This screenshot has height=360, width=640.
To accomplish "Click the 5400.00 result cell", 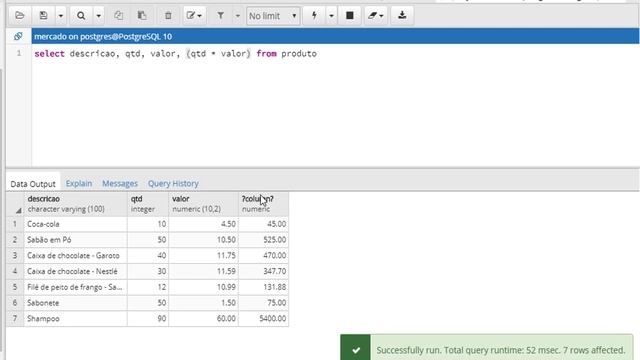I will tap(263, 318).
